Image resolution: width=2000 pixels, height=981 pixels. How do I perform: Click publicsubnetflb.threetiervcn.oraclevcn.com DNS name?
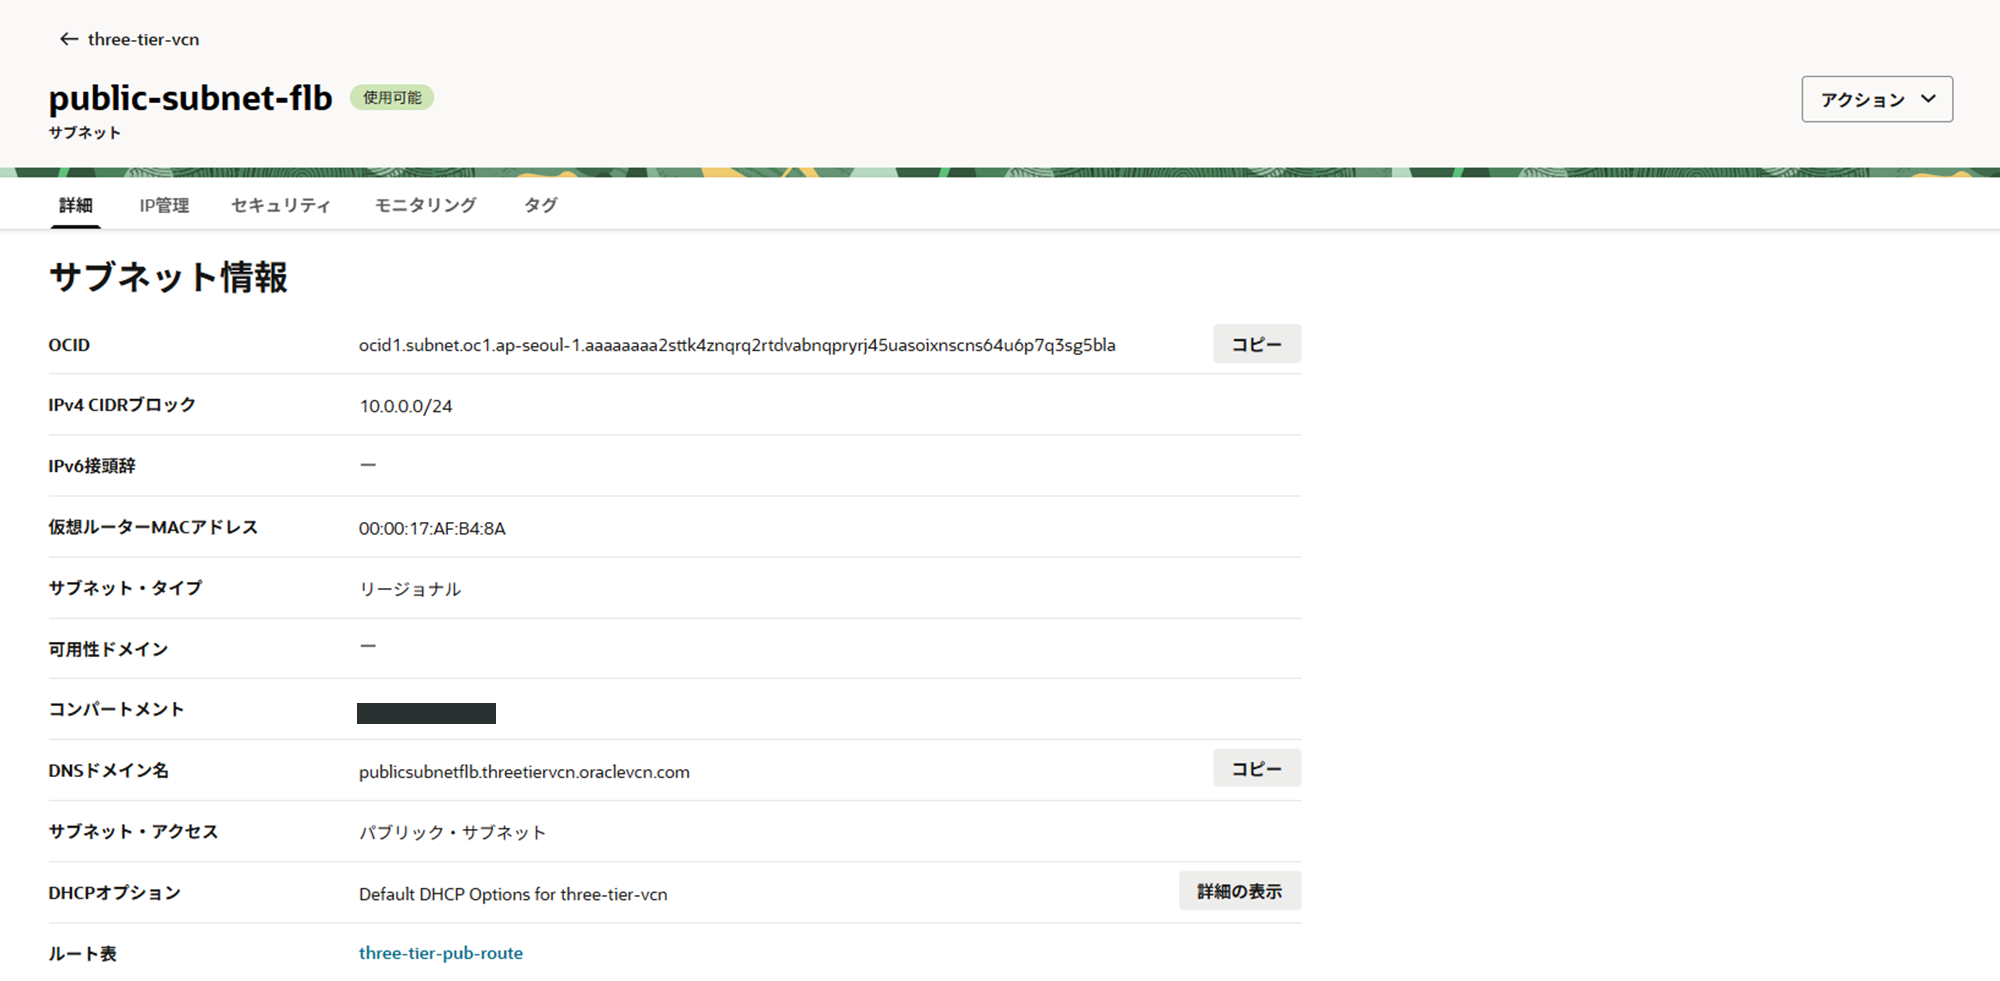click(x=524, y=772)
